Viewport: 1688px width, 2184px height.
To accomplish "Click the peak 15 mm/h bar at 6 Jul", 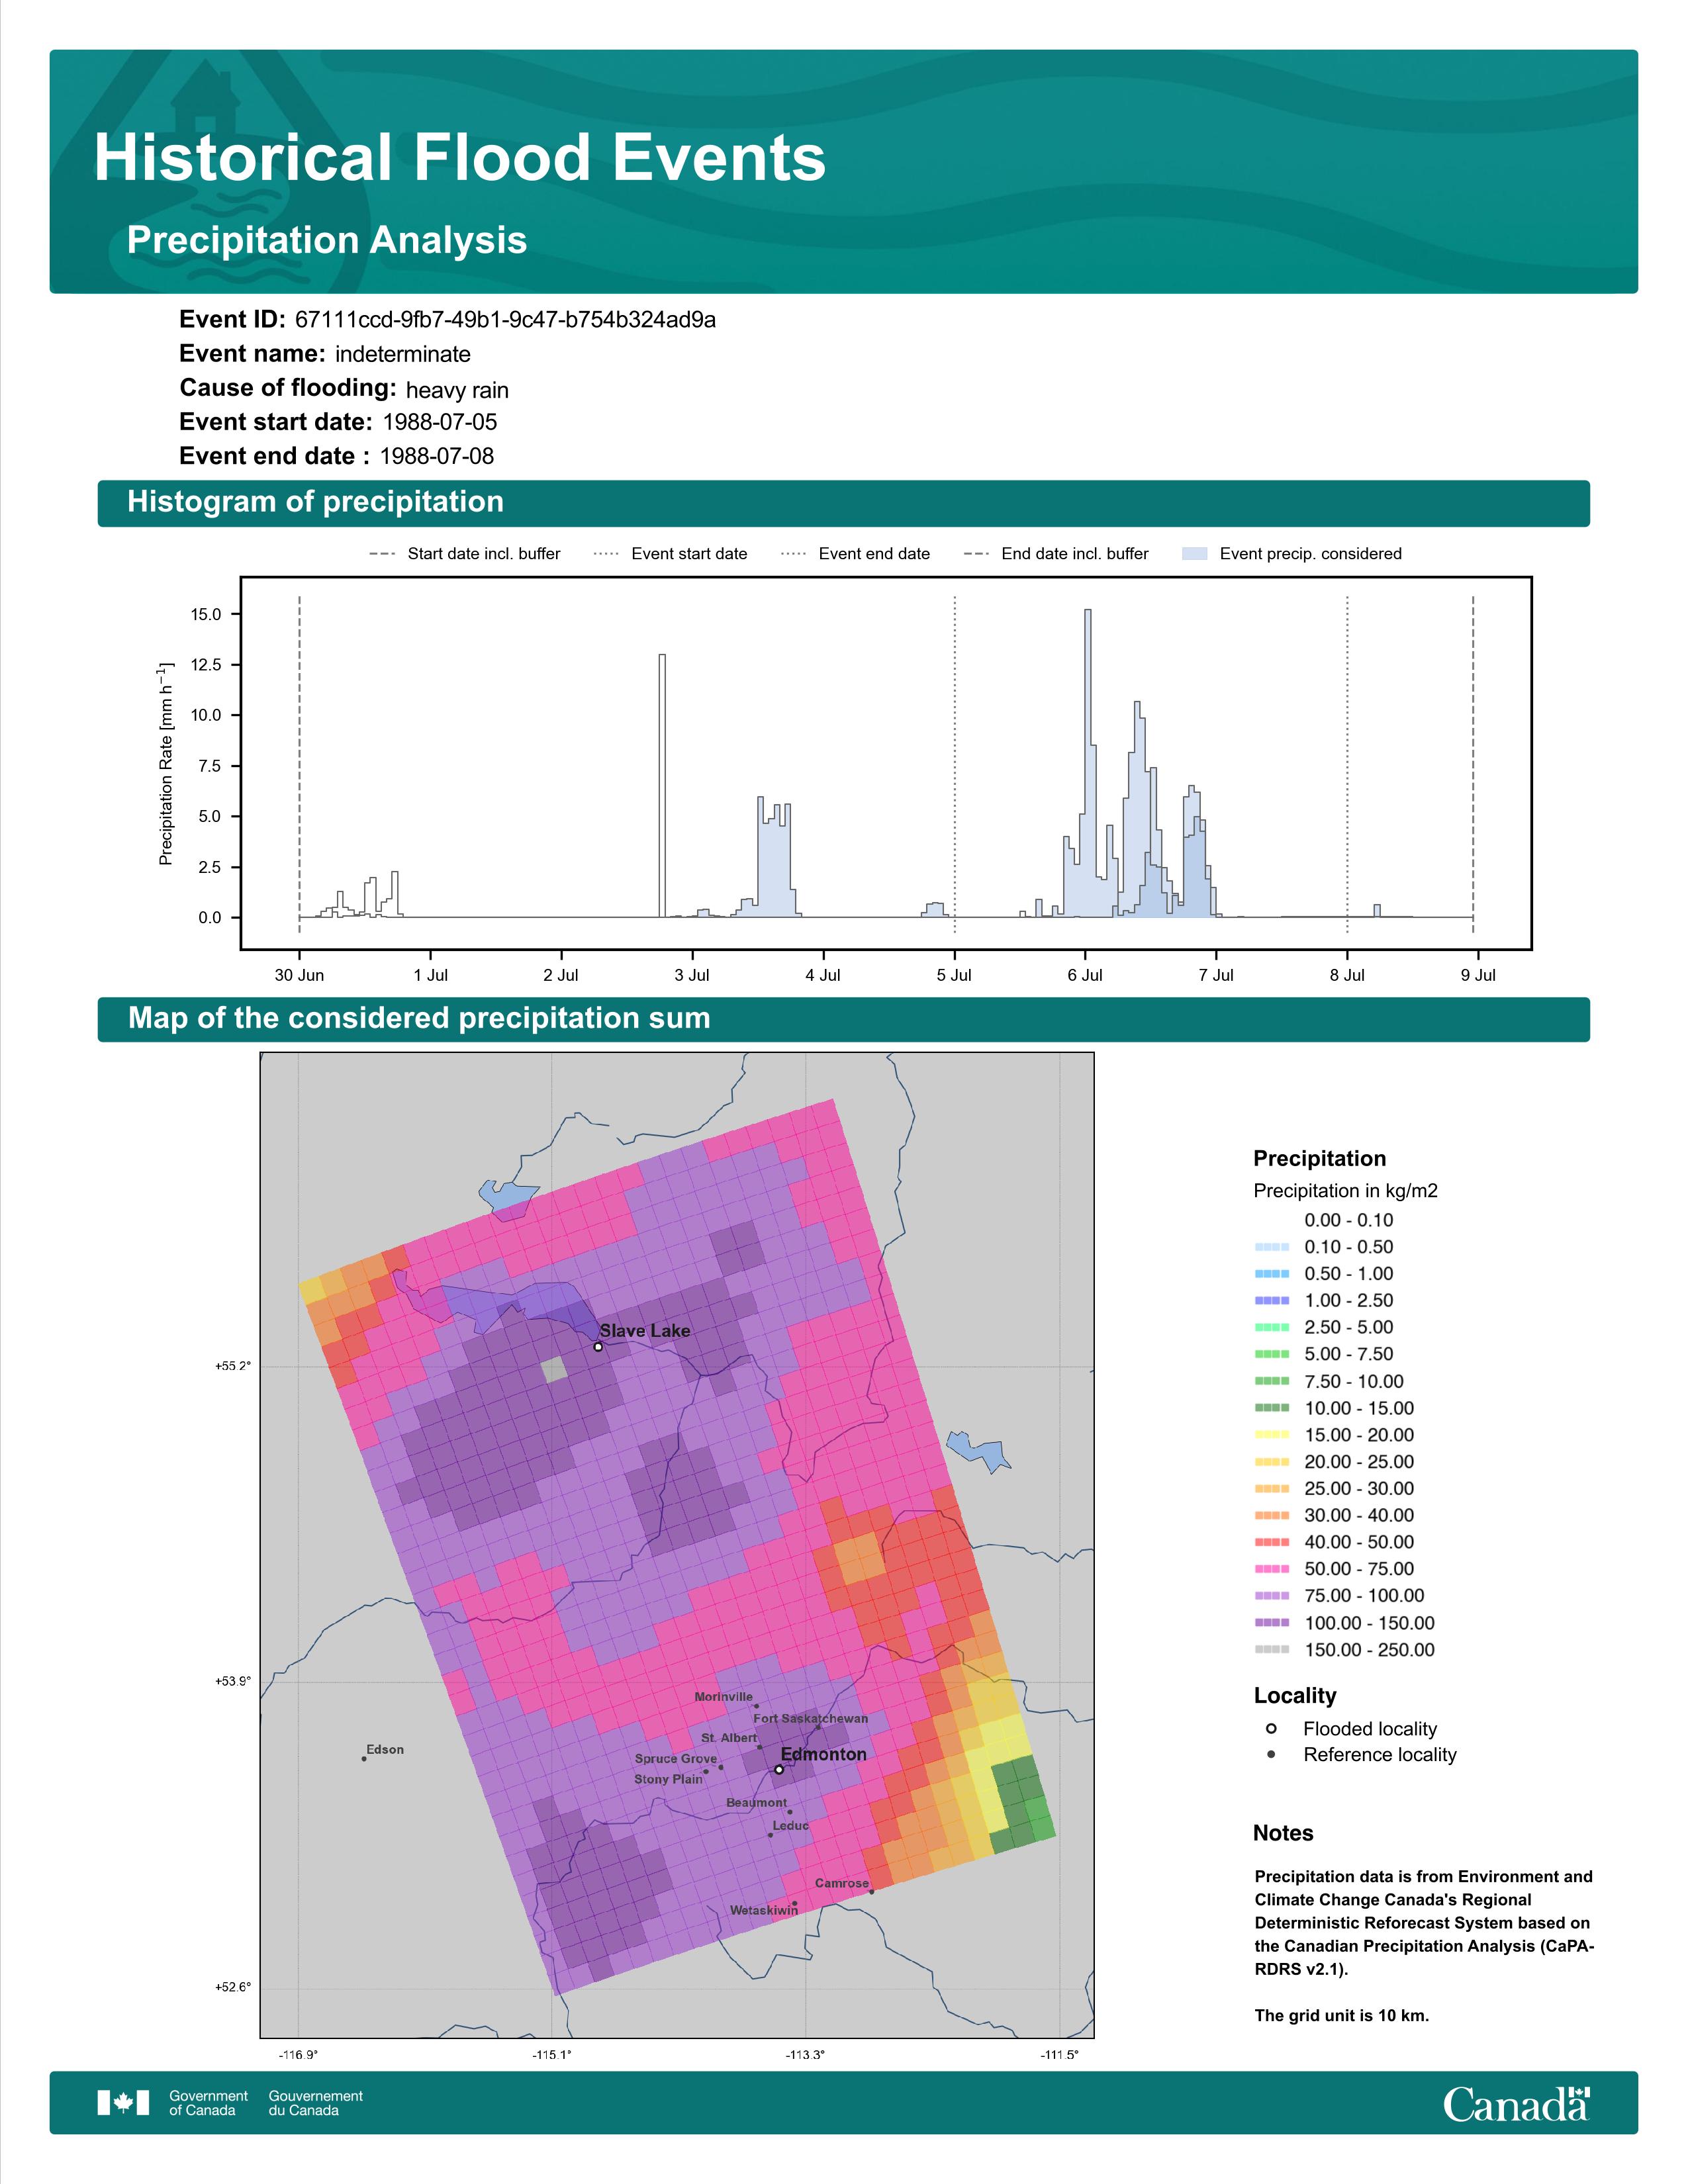I will 1088,763.
